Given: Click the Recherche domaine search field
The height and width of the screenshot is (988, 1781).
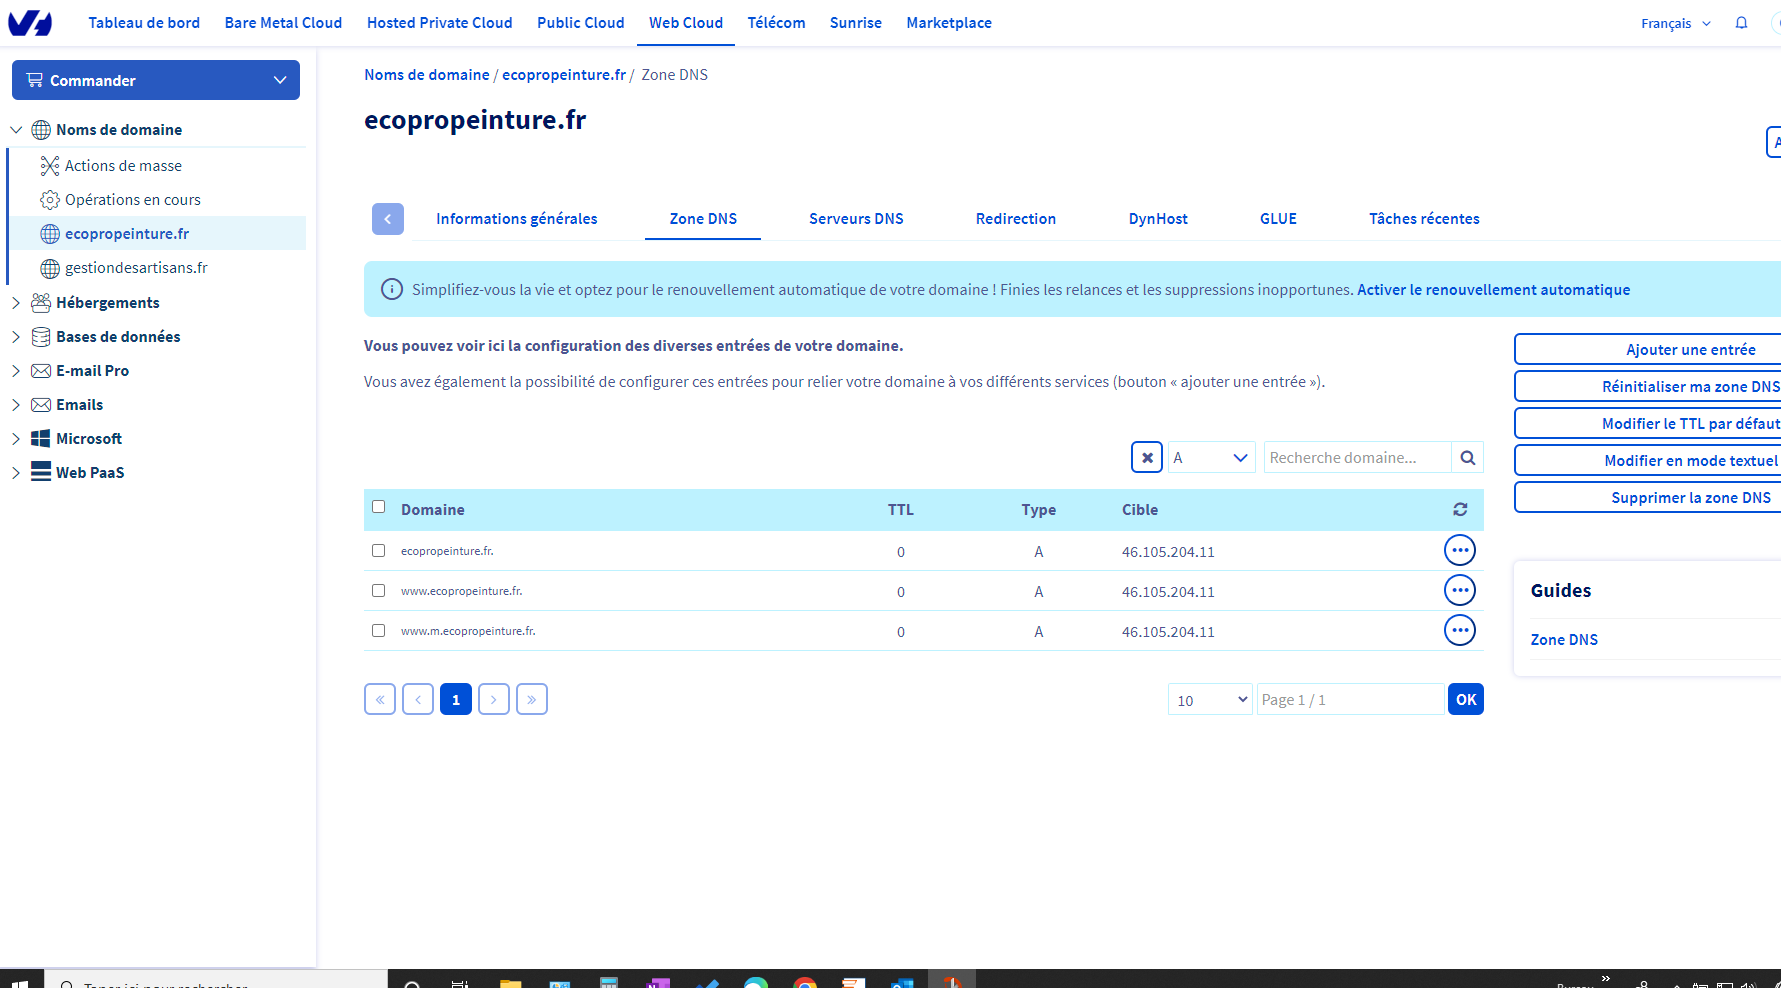Looking at the screenshot, I should click(x=1357, y=458).
